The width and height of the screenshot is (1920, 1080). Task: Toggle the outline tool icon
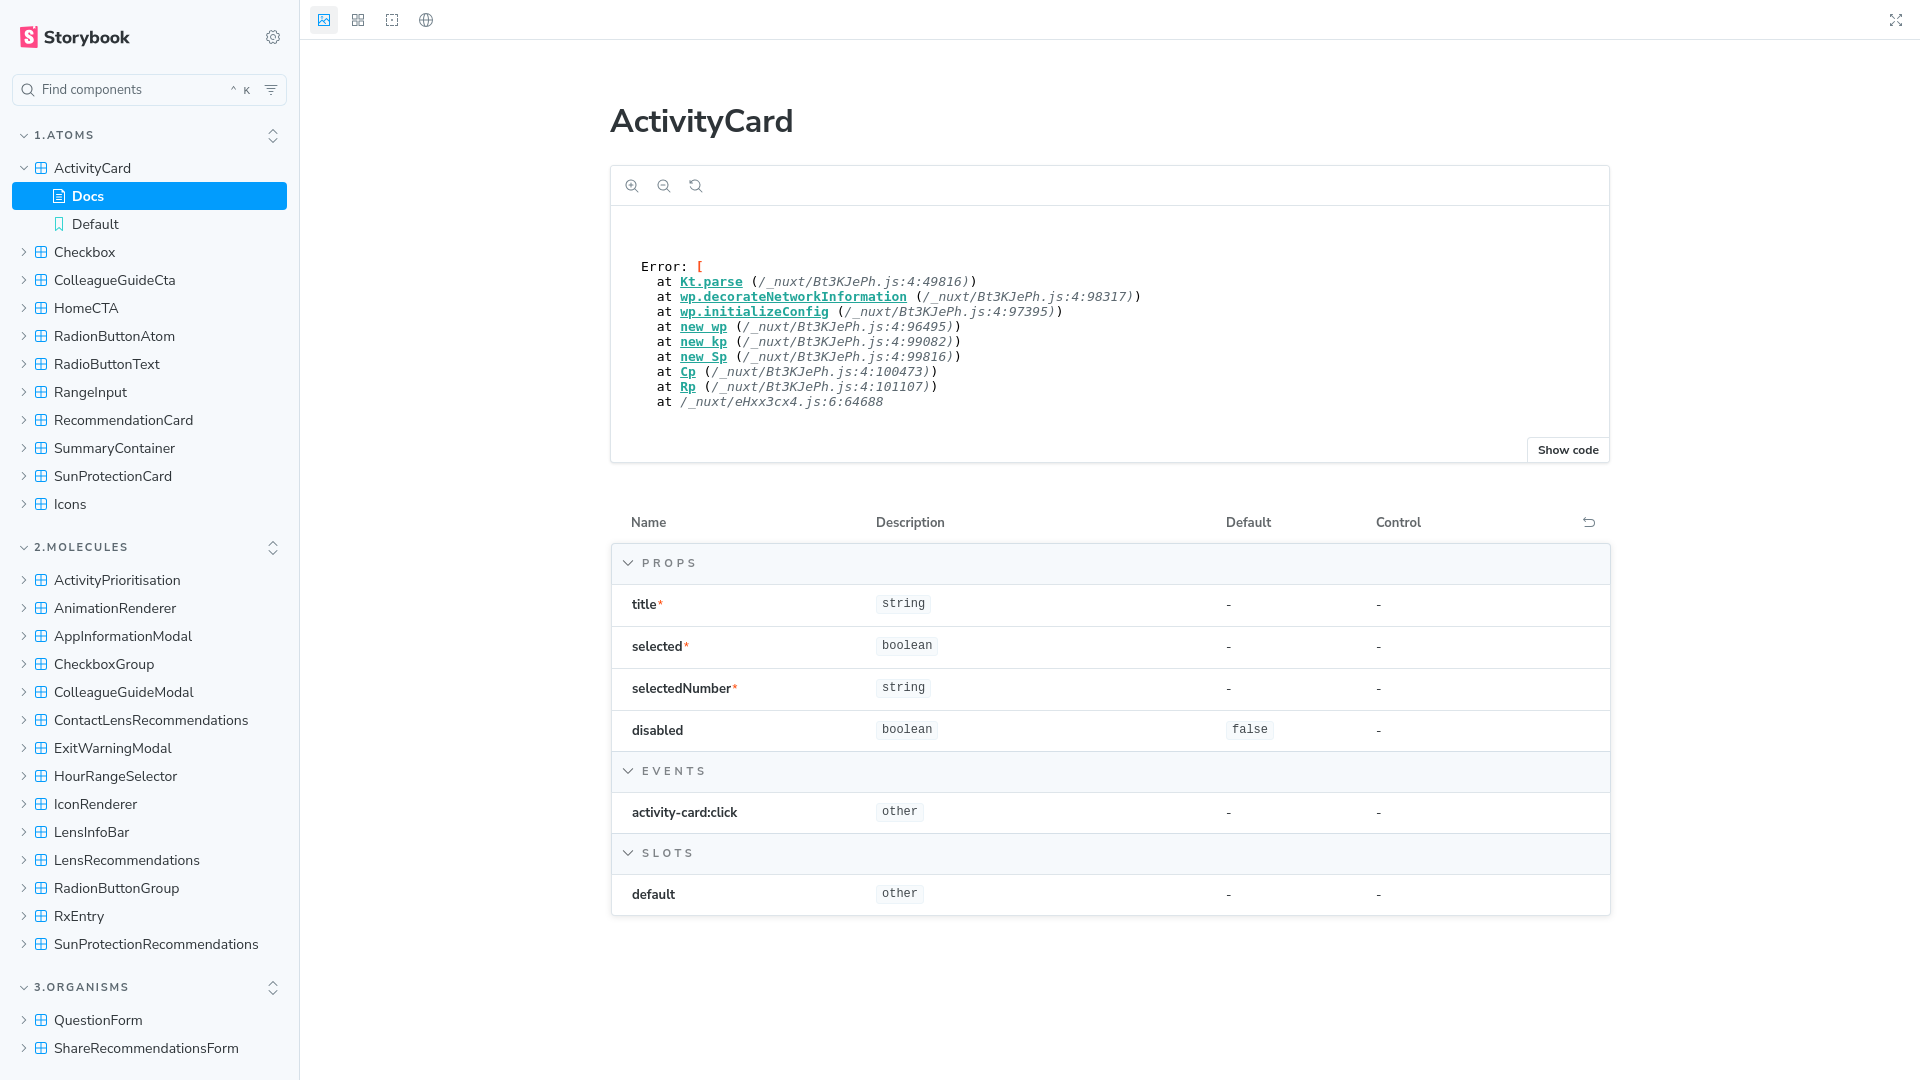coord(392,20)
